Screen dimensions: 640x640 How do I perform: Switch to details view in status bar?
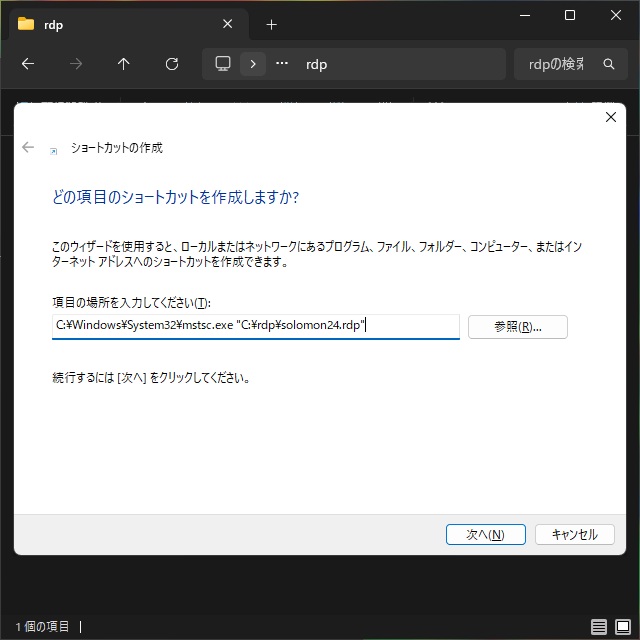pos(599,627)
